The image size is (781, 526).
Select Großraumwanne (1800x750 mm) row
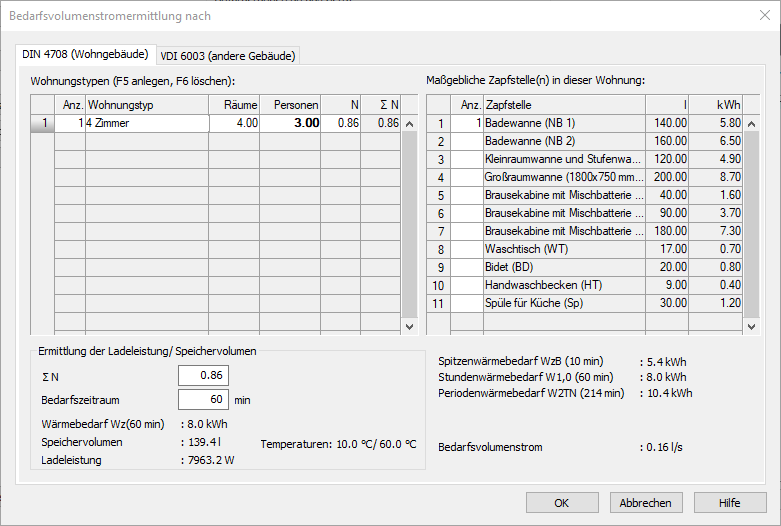click(584, 177)
